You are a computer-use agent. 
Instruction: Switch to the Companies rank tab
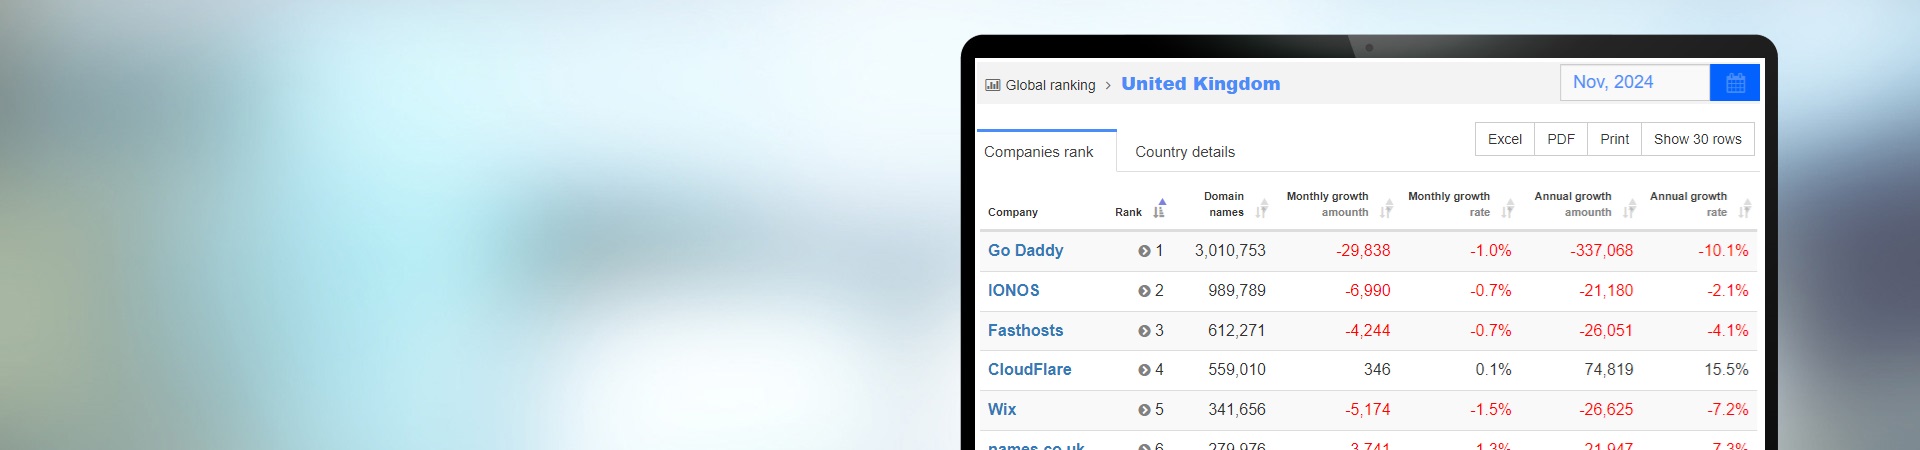tap(1046, 151)
